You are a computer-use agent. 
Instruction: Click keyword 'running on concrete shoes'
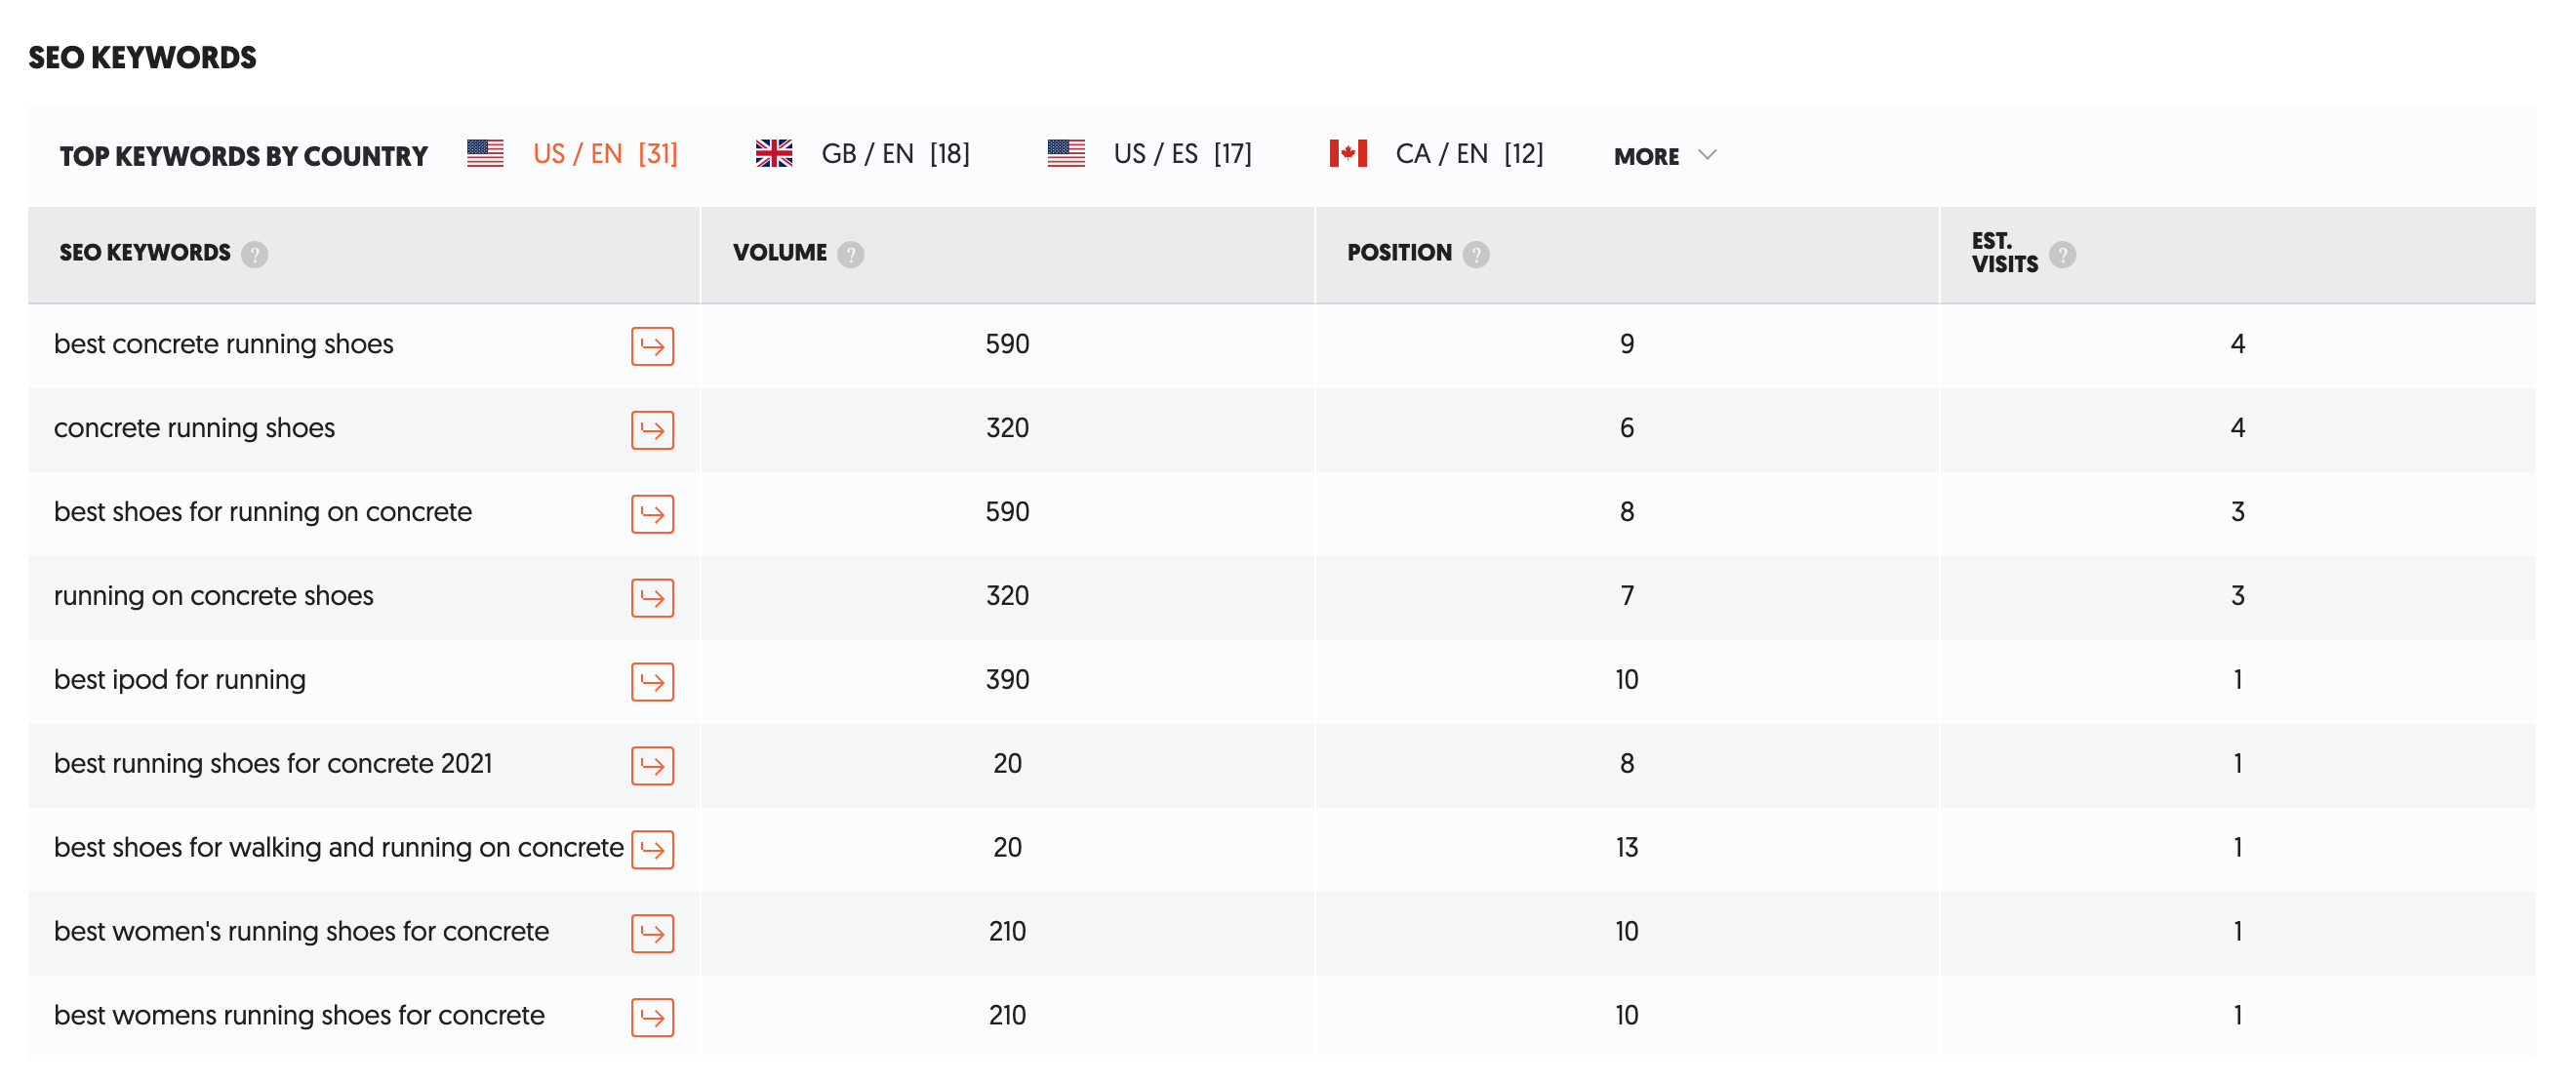(x=213, y=596)
